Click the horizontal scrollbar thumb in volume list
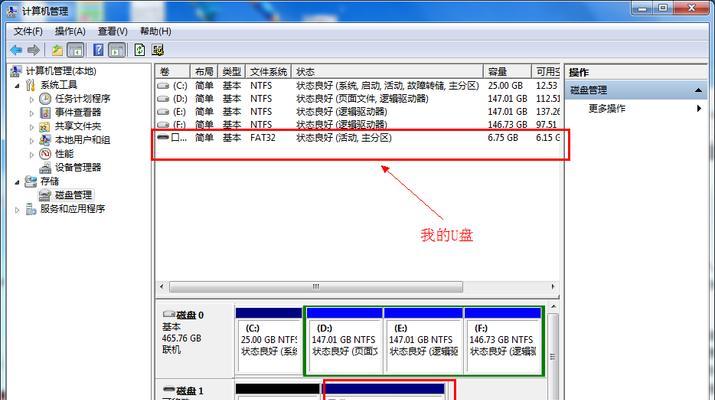This screenshot has width=715, height=400. (x=316, y=287)
